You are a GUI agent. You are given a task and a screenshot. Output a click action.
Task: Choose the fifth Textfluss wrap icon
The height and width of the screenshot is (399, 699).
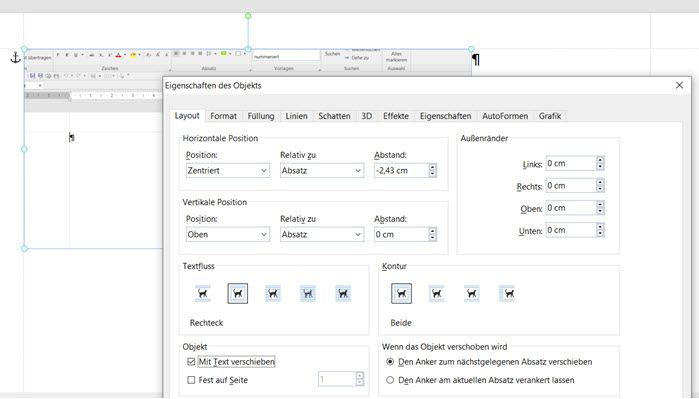[343, 294]
